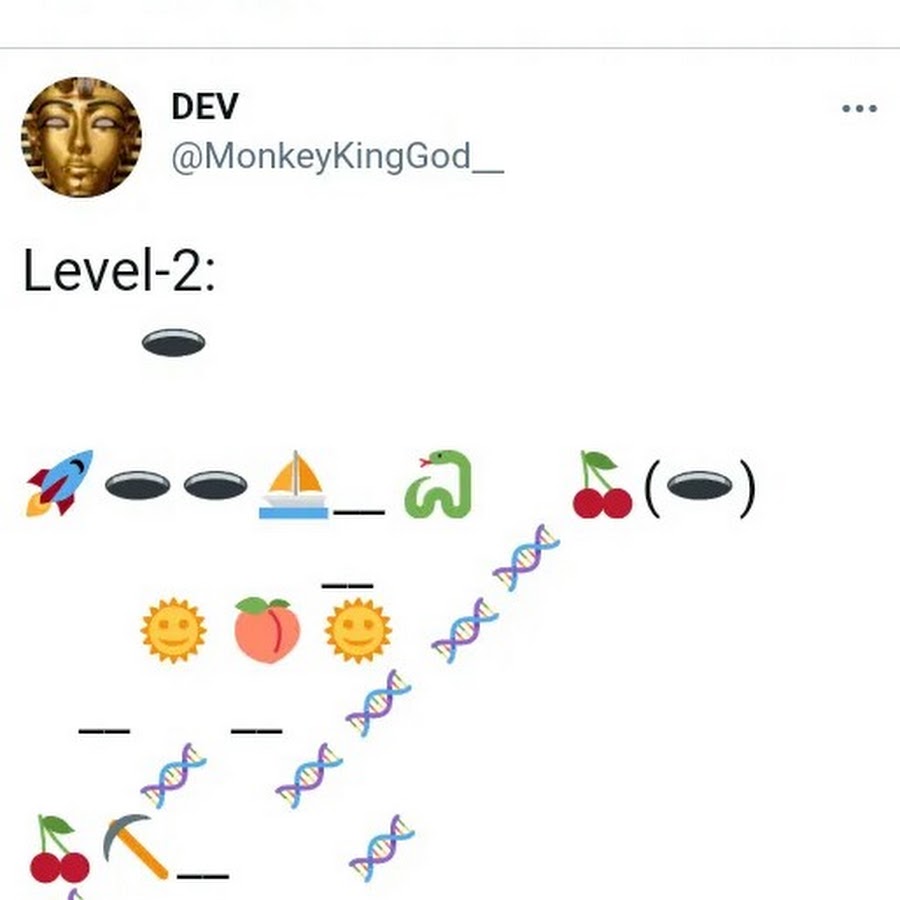
Task: Open the tweet's three-dot more options menu
Action: point(859,108)
